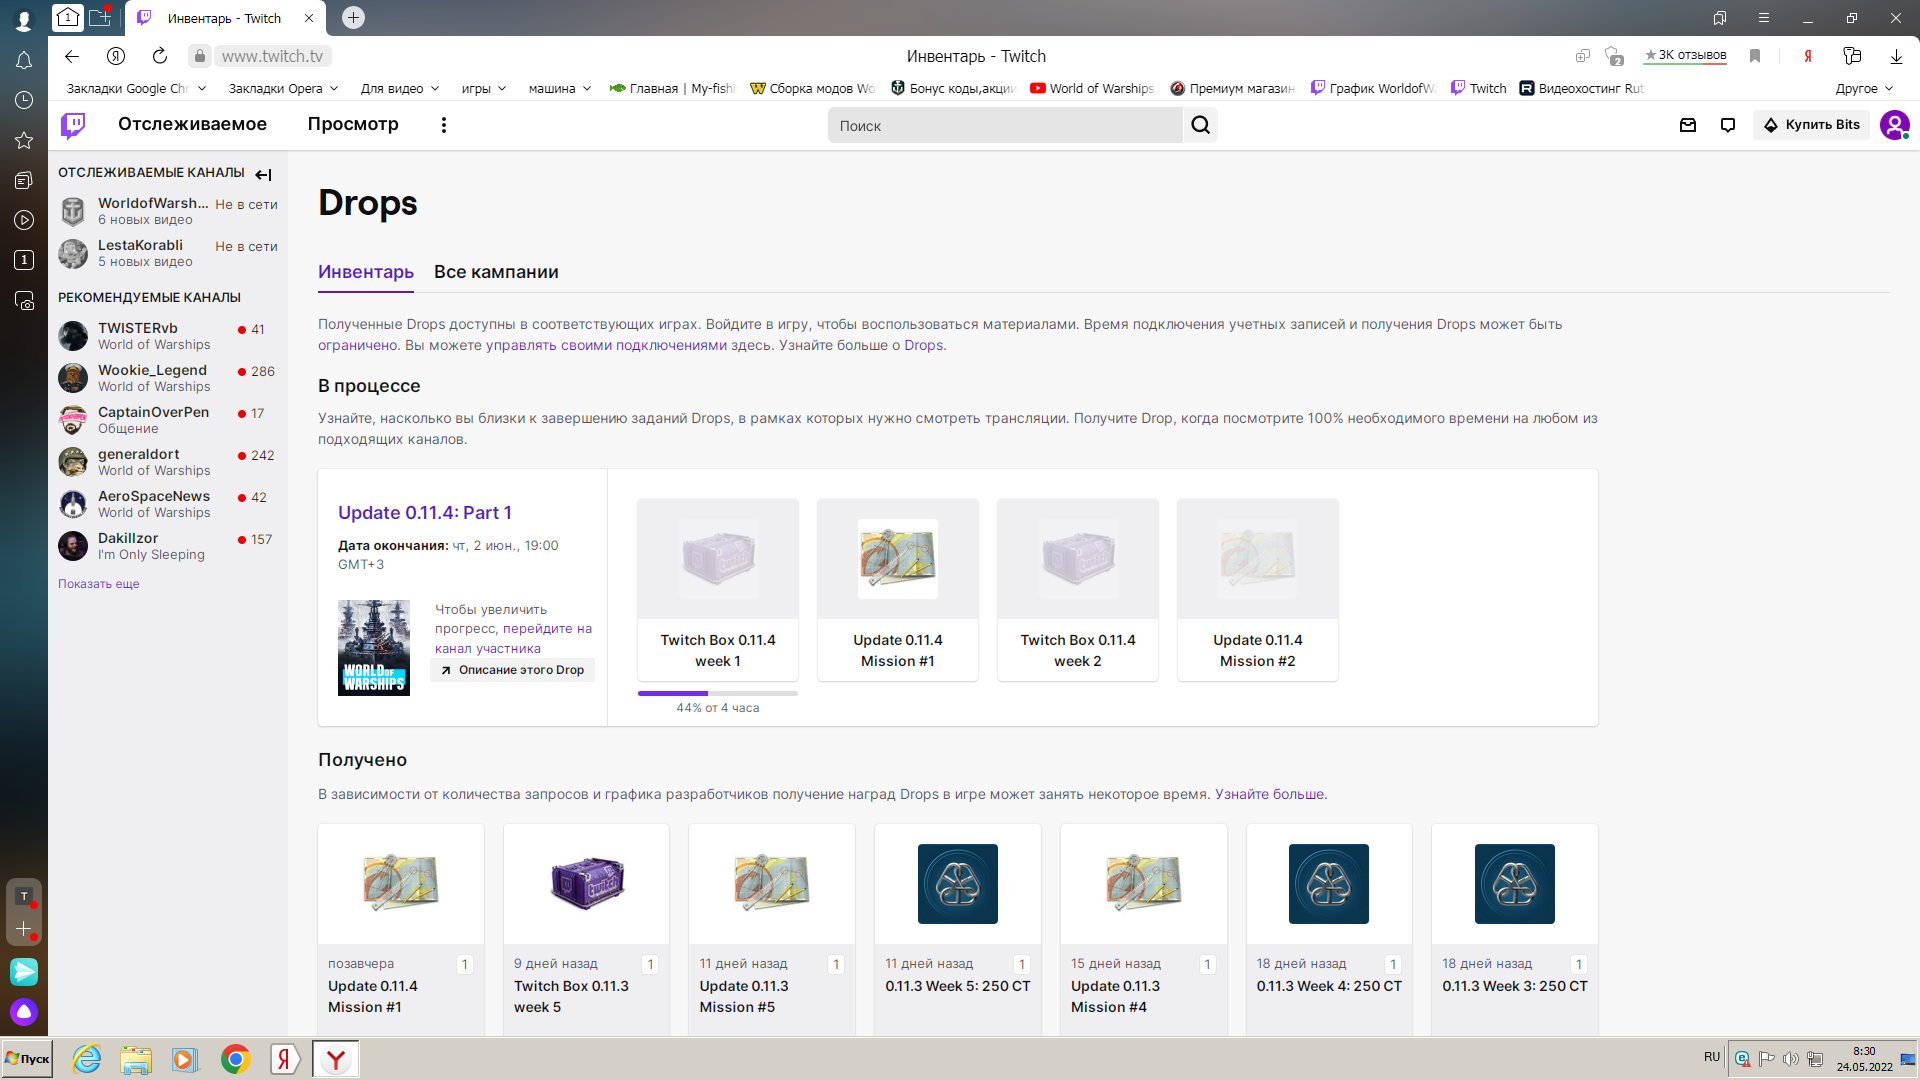Expand Закладки Google Chrome bookmarks folder

(x=136, y=88)
